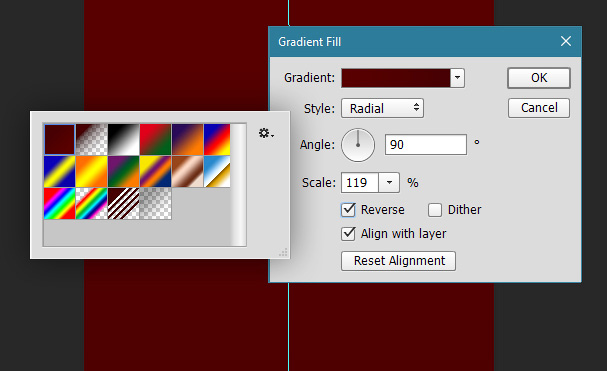Click the Reset Alignment button
The height and width of the screenshot is (371, 607).
click(x=398, y=261)
